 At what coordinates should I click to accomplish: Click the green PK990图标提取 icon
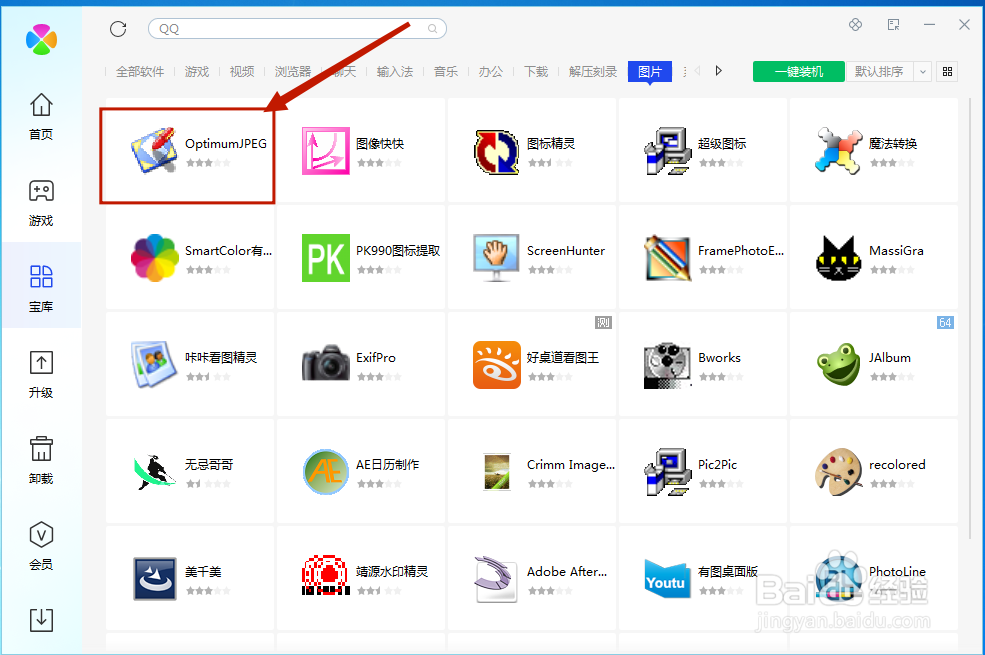point(325,257)
